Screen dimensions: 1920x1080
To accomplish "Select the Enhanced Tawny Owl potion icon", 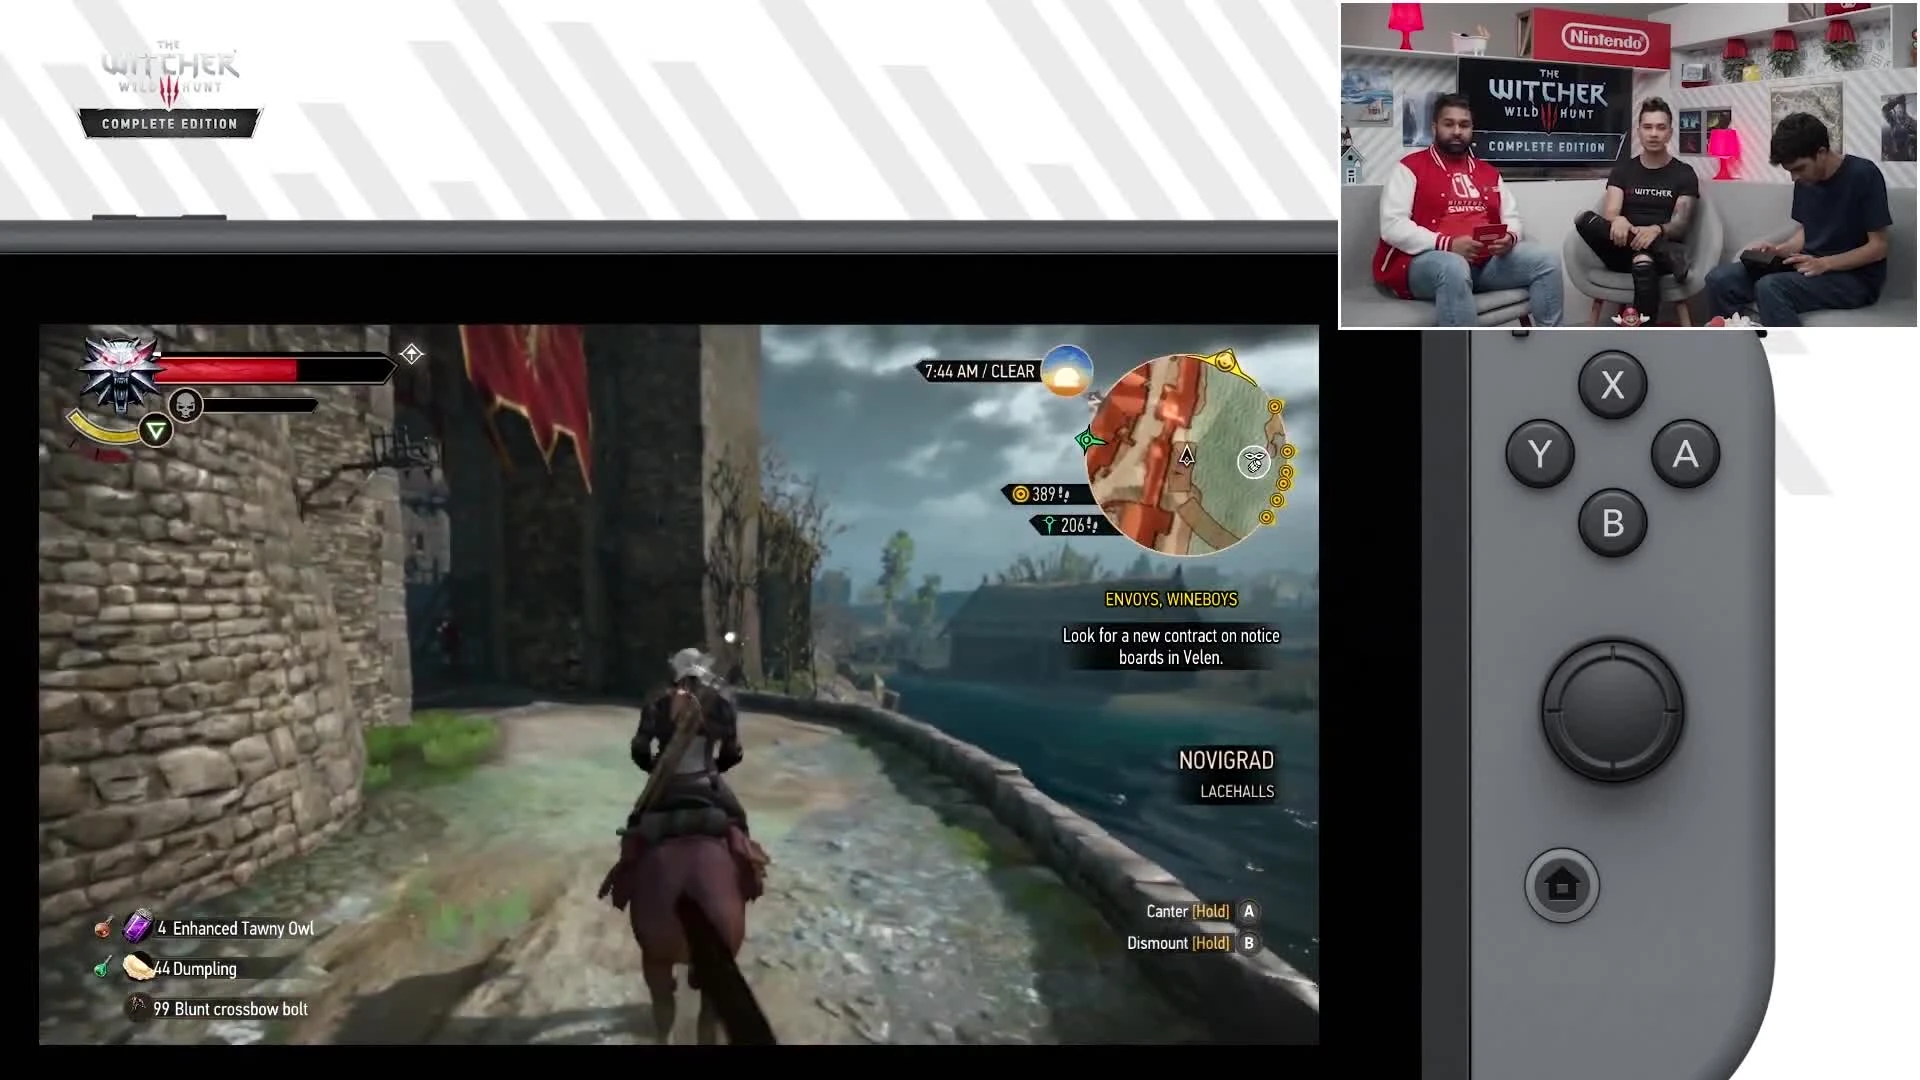I will pos(137,927).
